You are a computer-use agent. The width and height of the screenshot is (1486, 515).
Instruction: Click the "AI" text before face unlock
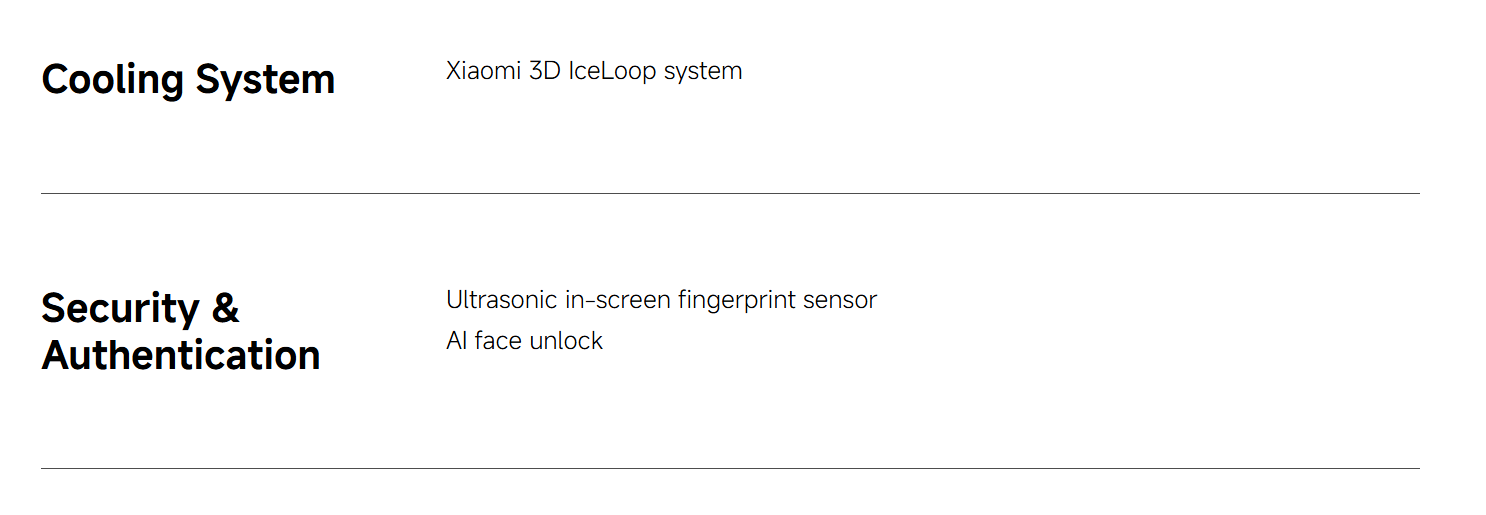pos(457,341)
